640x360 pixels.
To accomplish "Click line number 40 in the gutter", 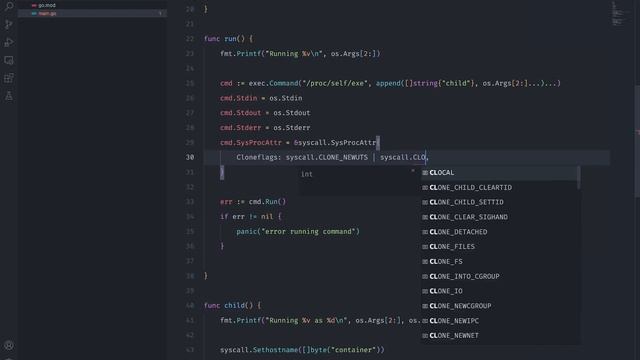I will pyautogui.click(x=190, y=305).
